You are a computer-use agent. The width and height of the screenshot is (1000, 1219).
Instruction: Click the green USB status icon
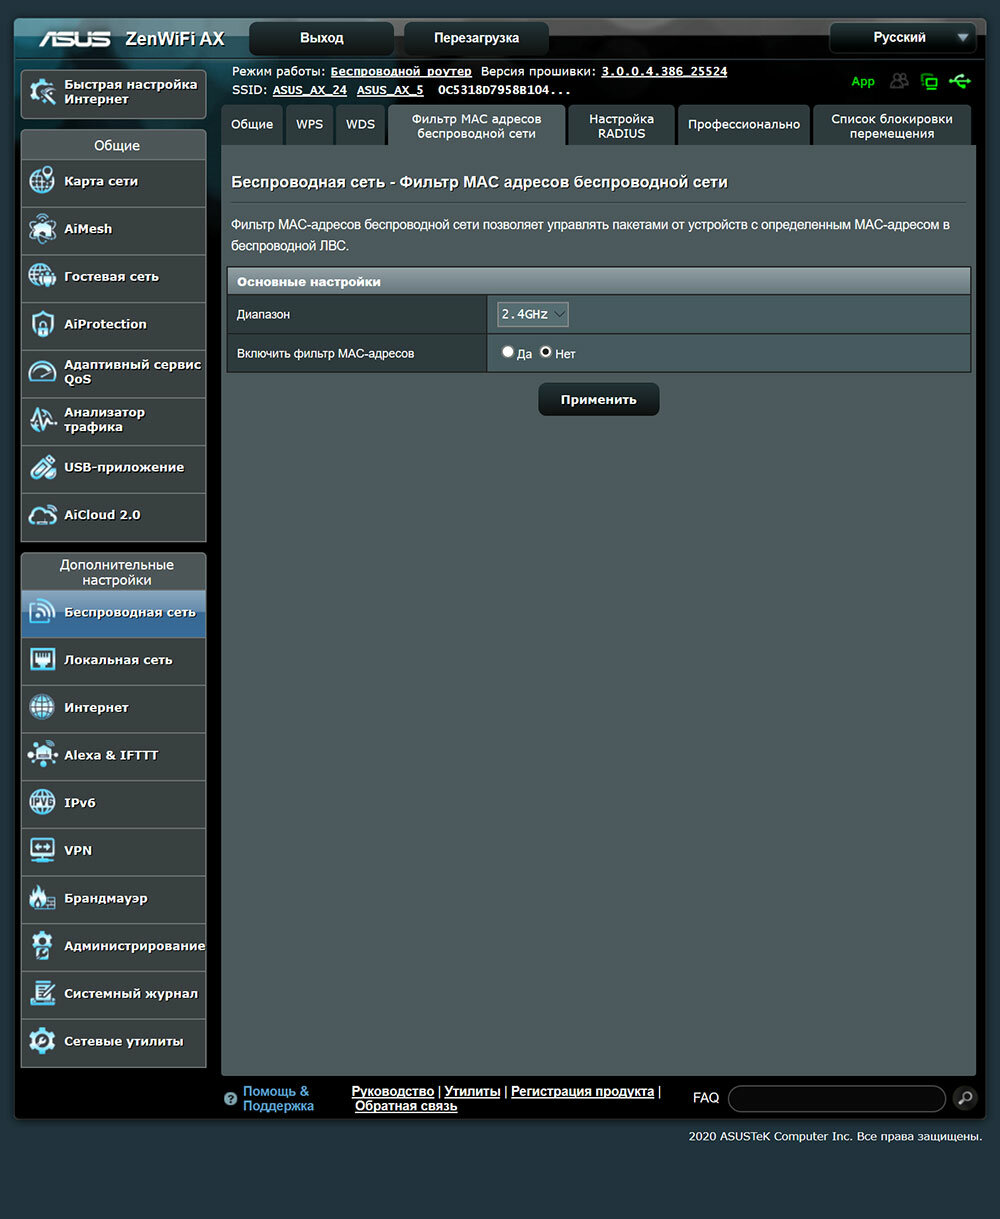(960, 81)
